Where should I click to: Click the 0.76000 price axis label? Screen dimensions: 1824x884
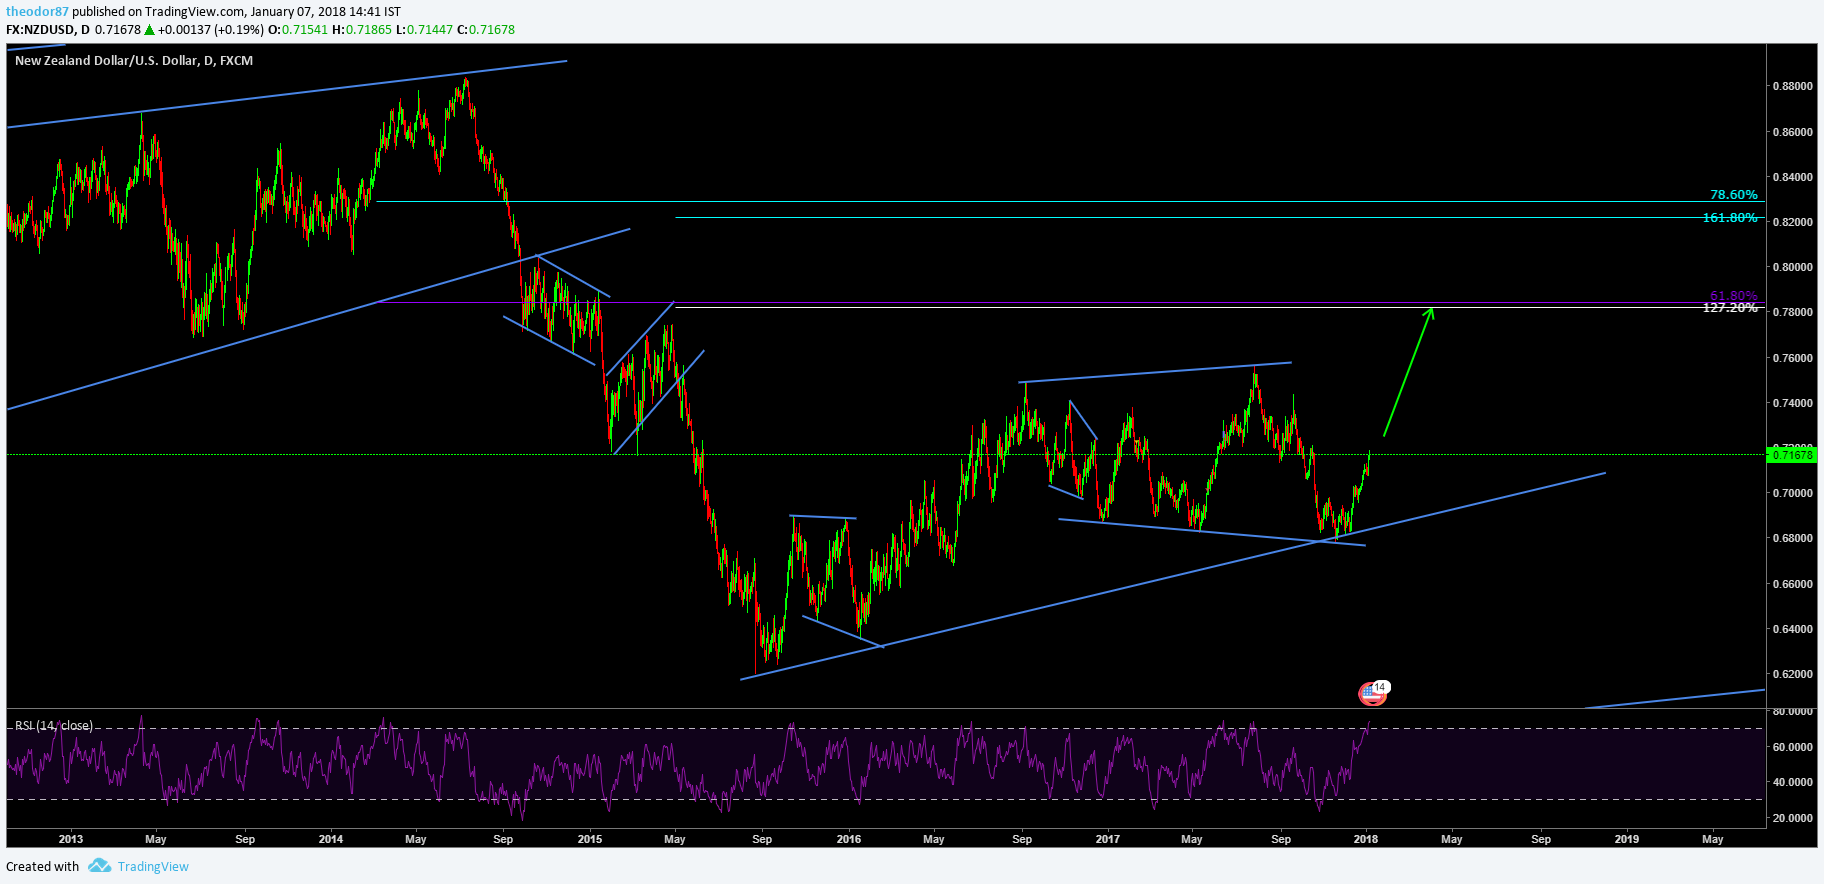click(x=1792, y=358)
